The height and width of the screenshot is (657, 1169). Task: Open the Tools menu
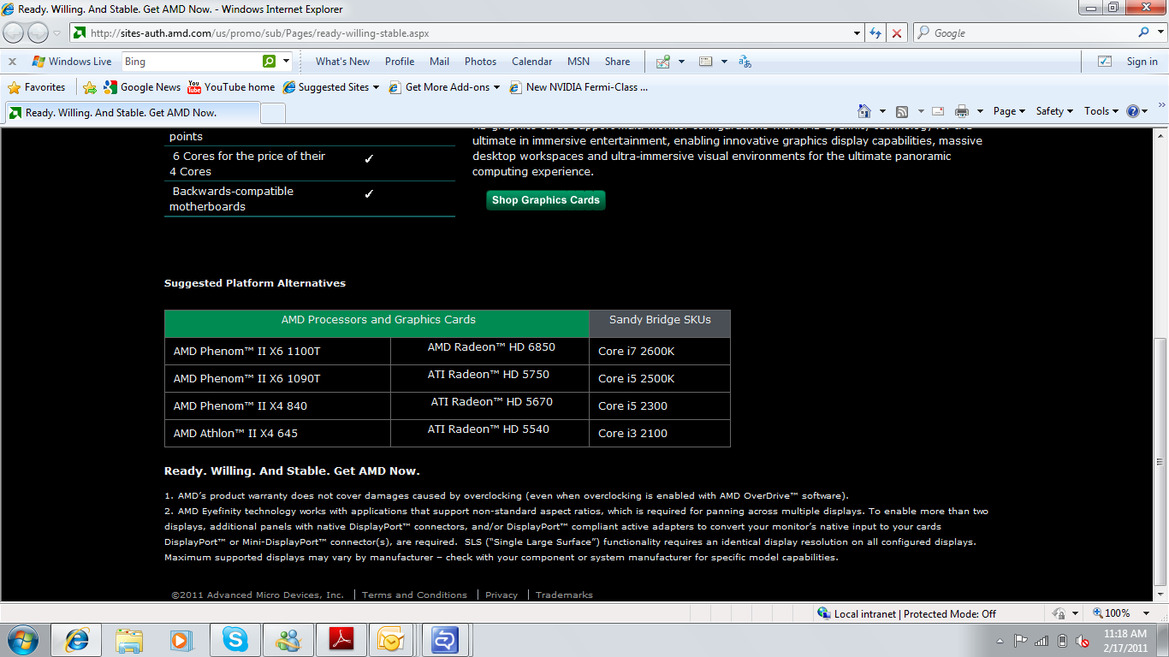pos(1101,111)
